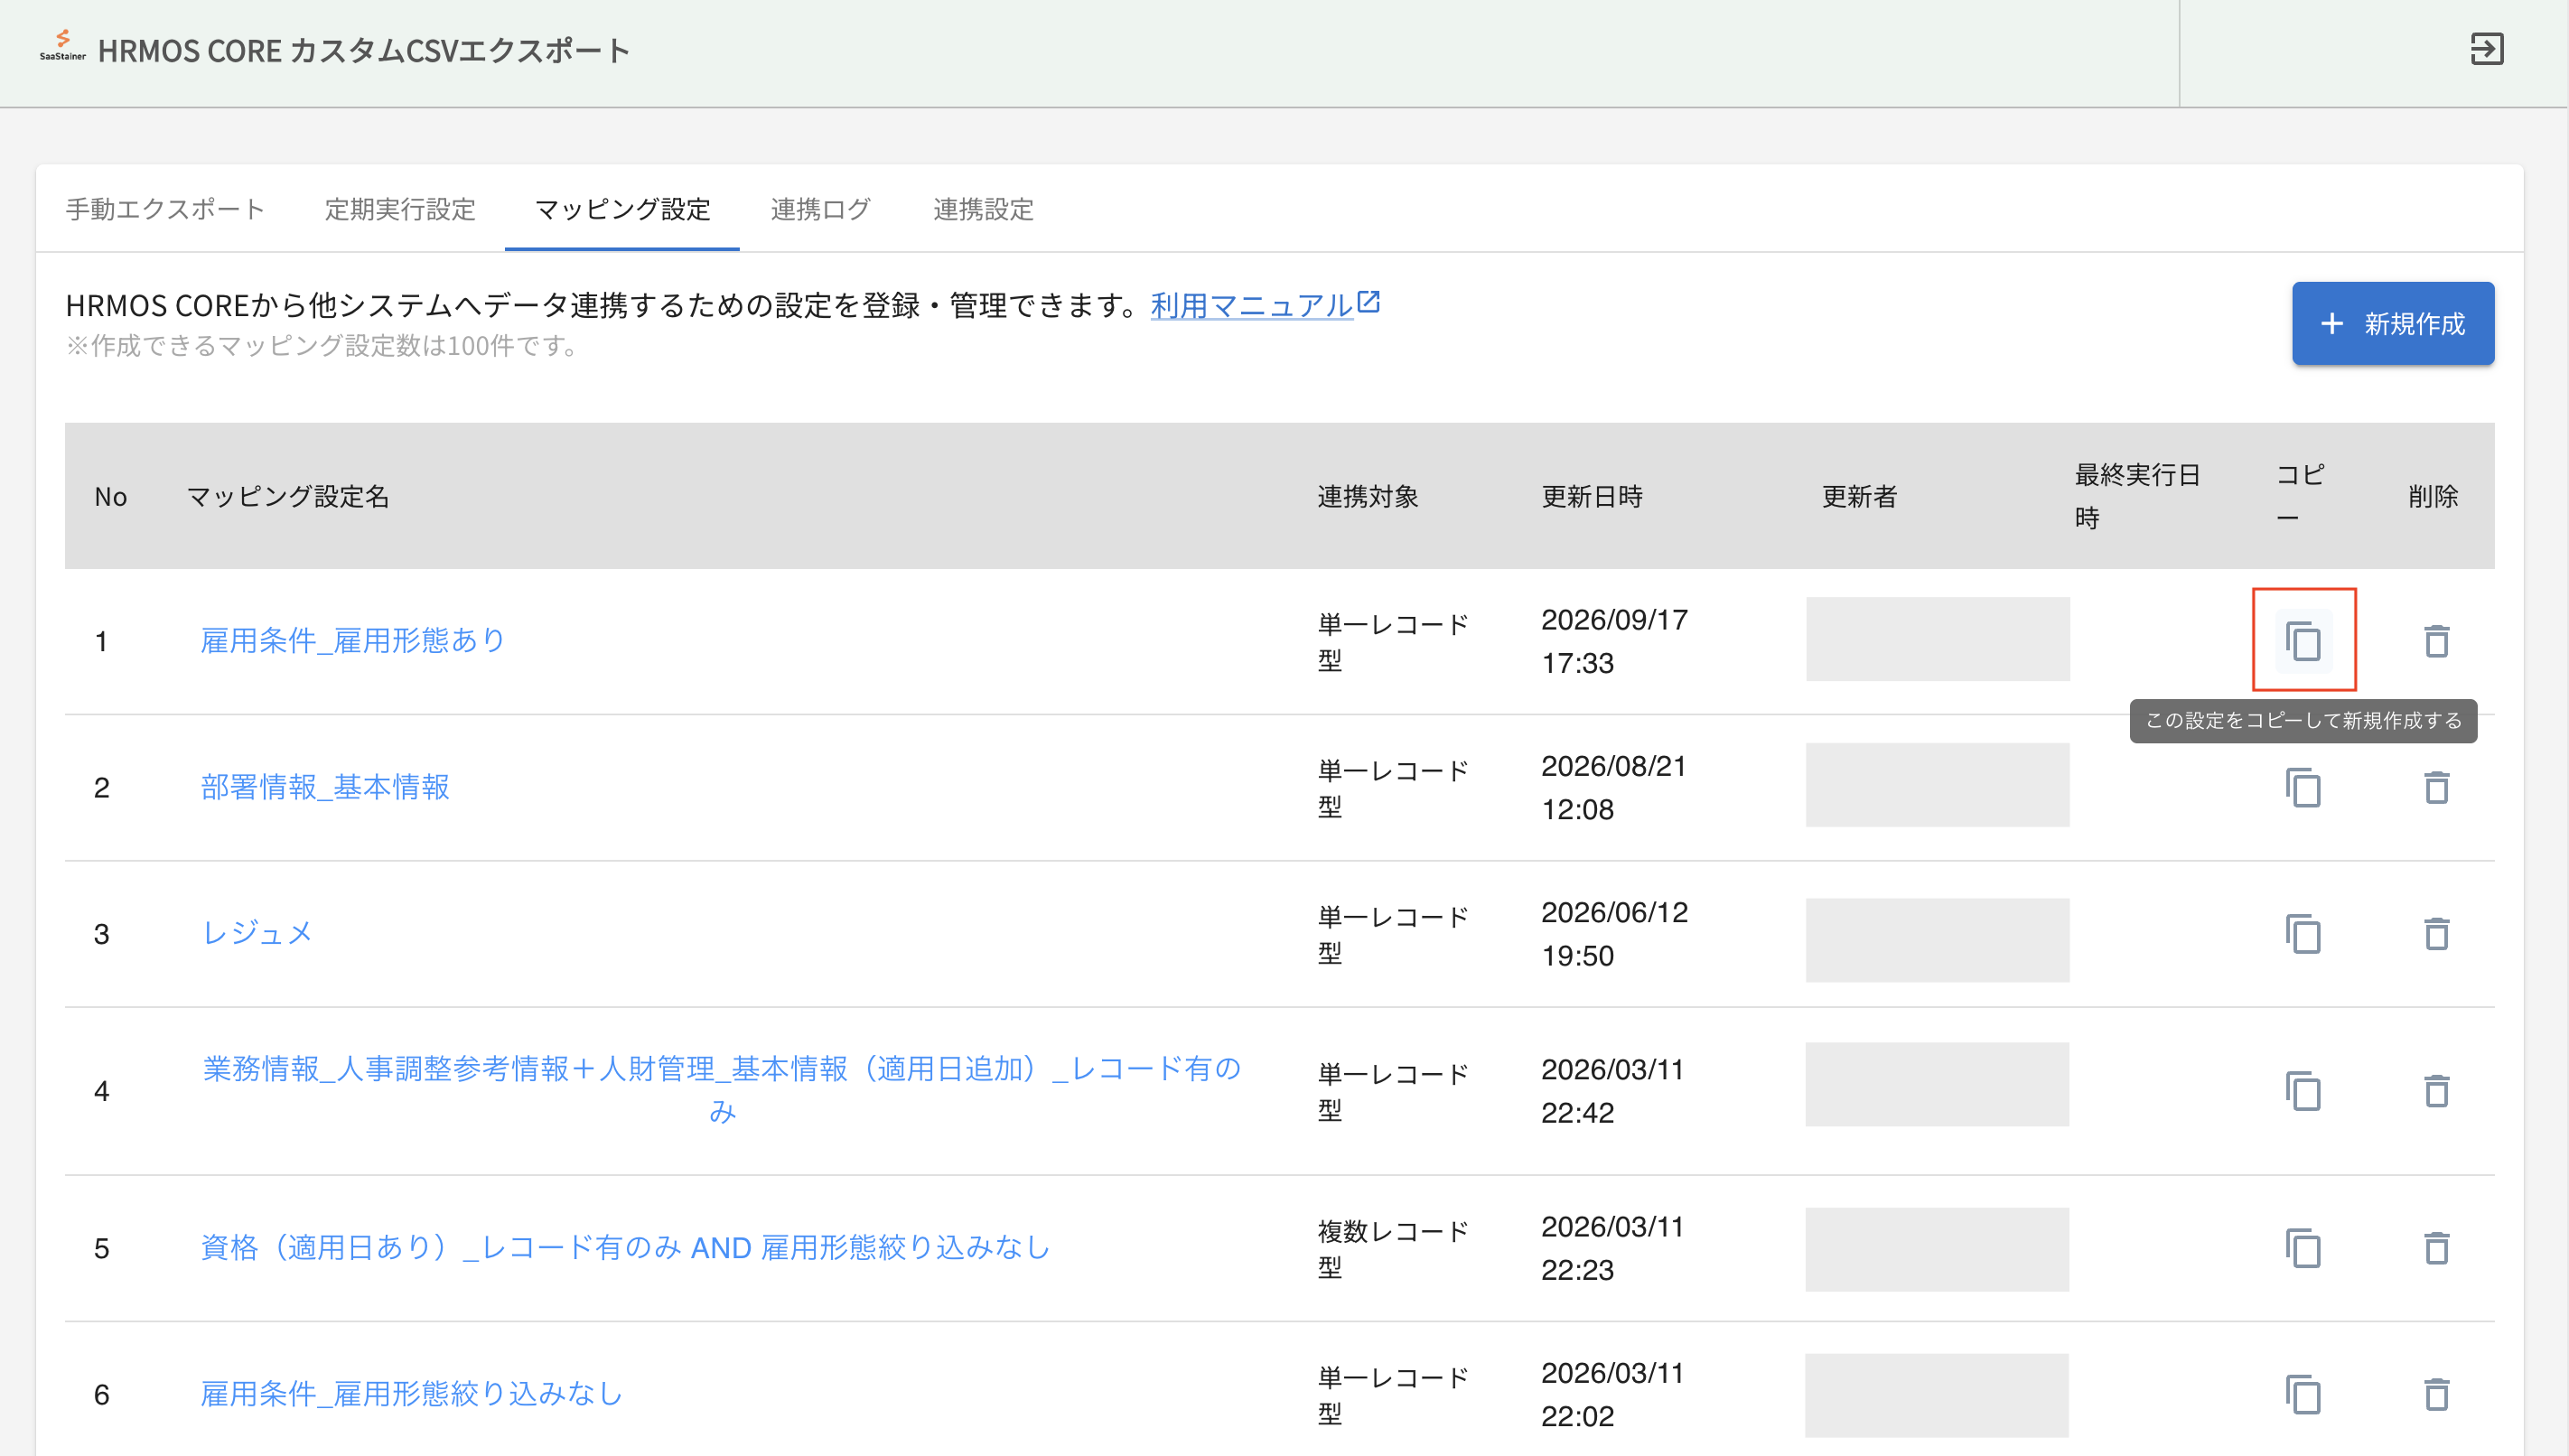Open the レジュメ mapping setting
The width and height of the screenshot is (2569, 1456).
point(257,934)
